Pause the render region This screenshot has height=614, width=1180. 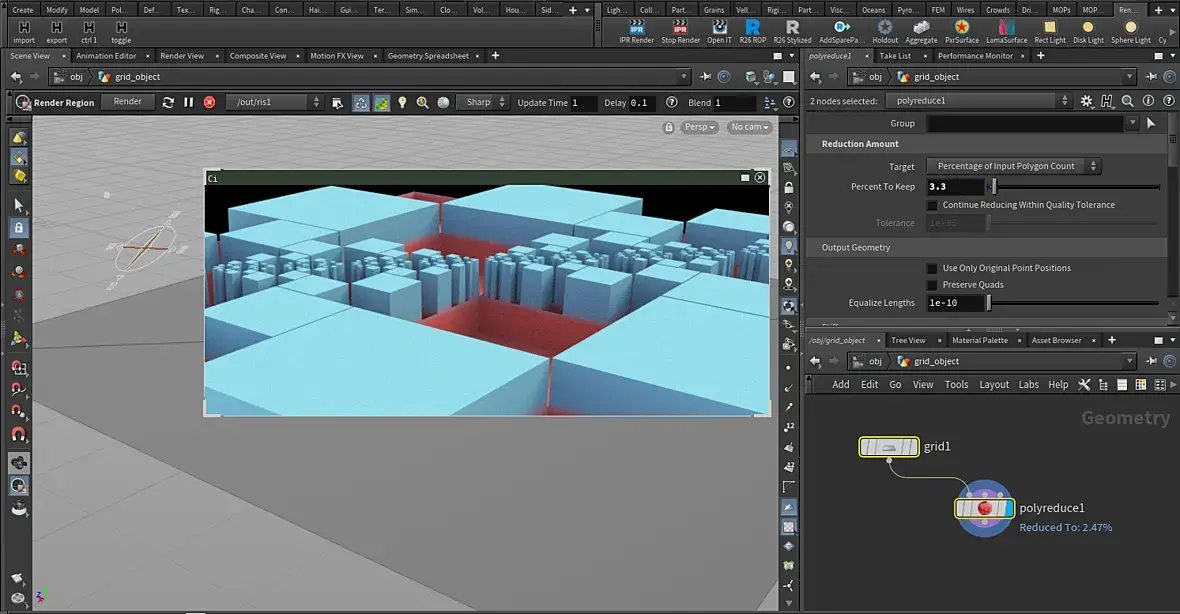click(x=188, y=102)
